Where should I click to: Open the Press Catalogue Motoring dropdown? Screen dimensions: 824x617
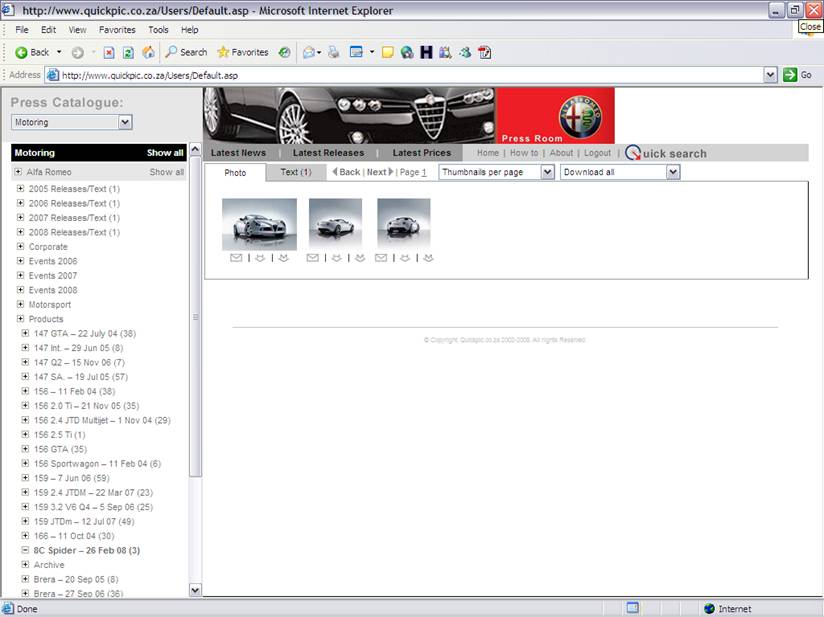[x=125, y=122]
